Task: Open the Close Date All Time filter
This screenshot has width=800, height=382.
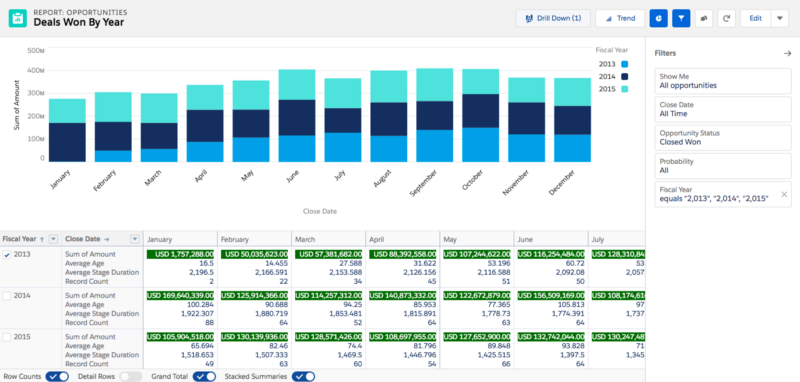Action: click(x=723, y=109)
